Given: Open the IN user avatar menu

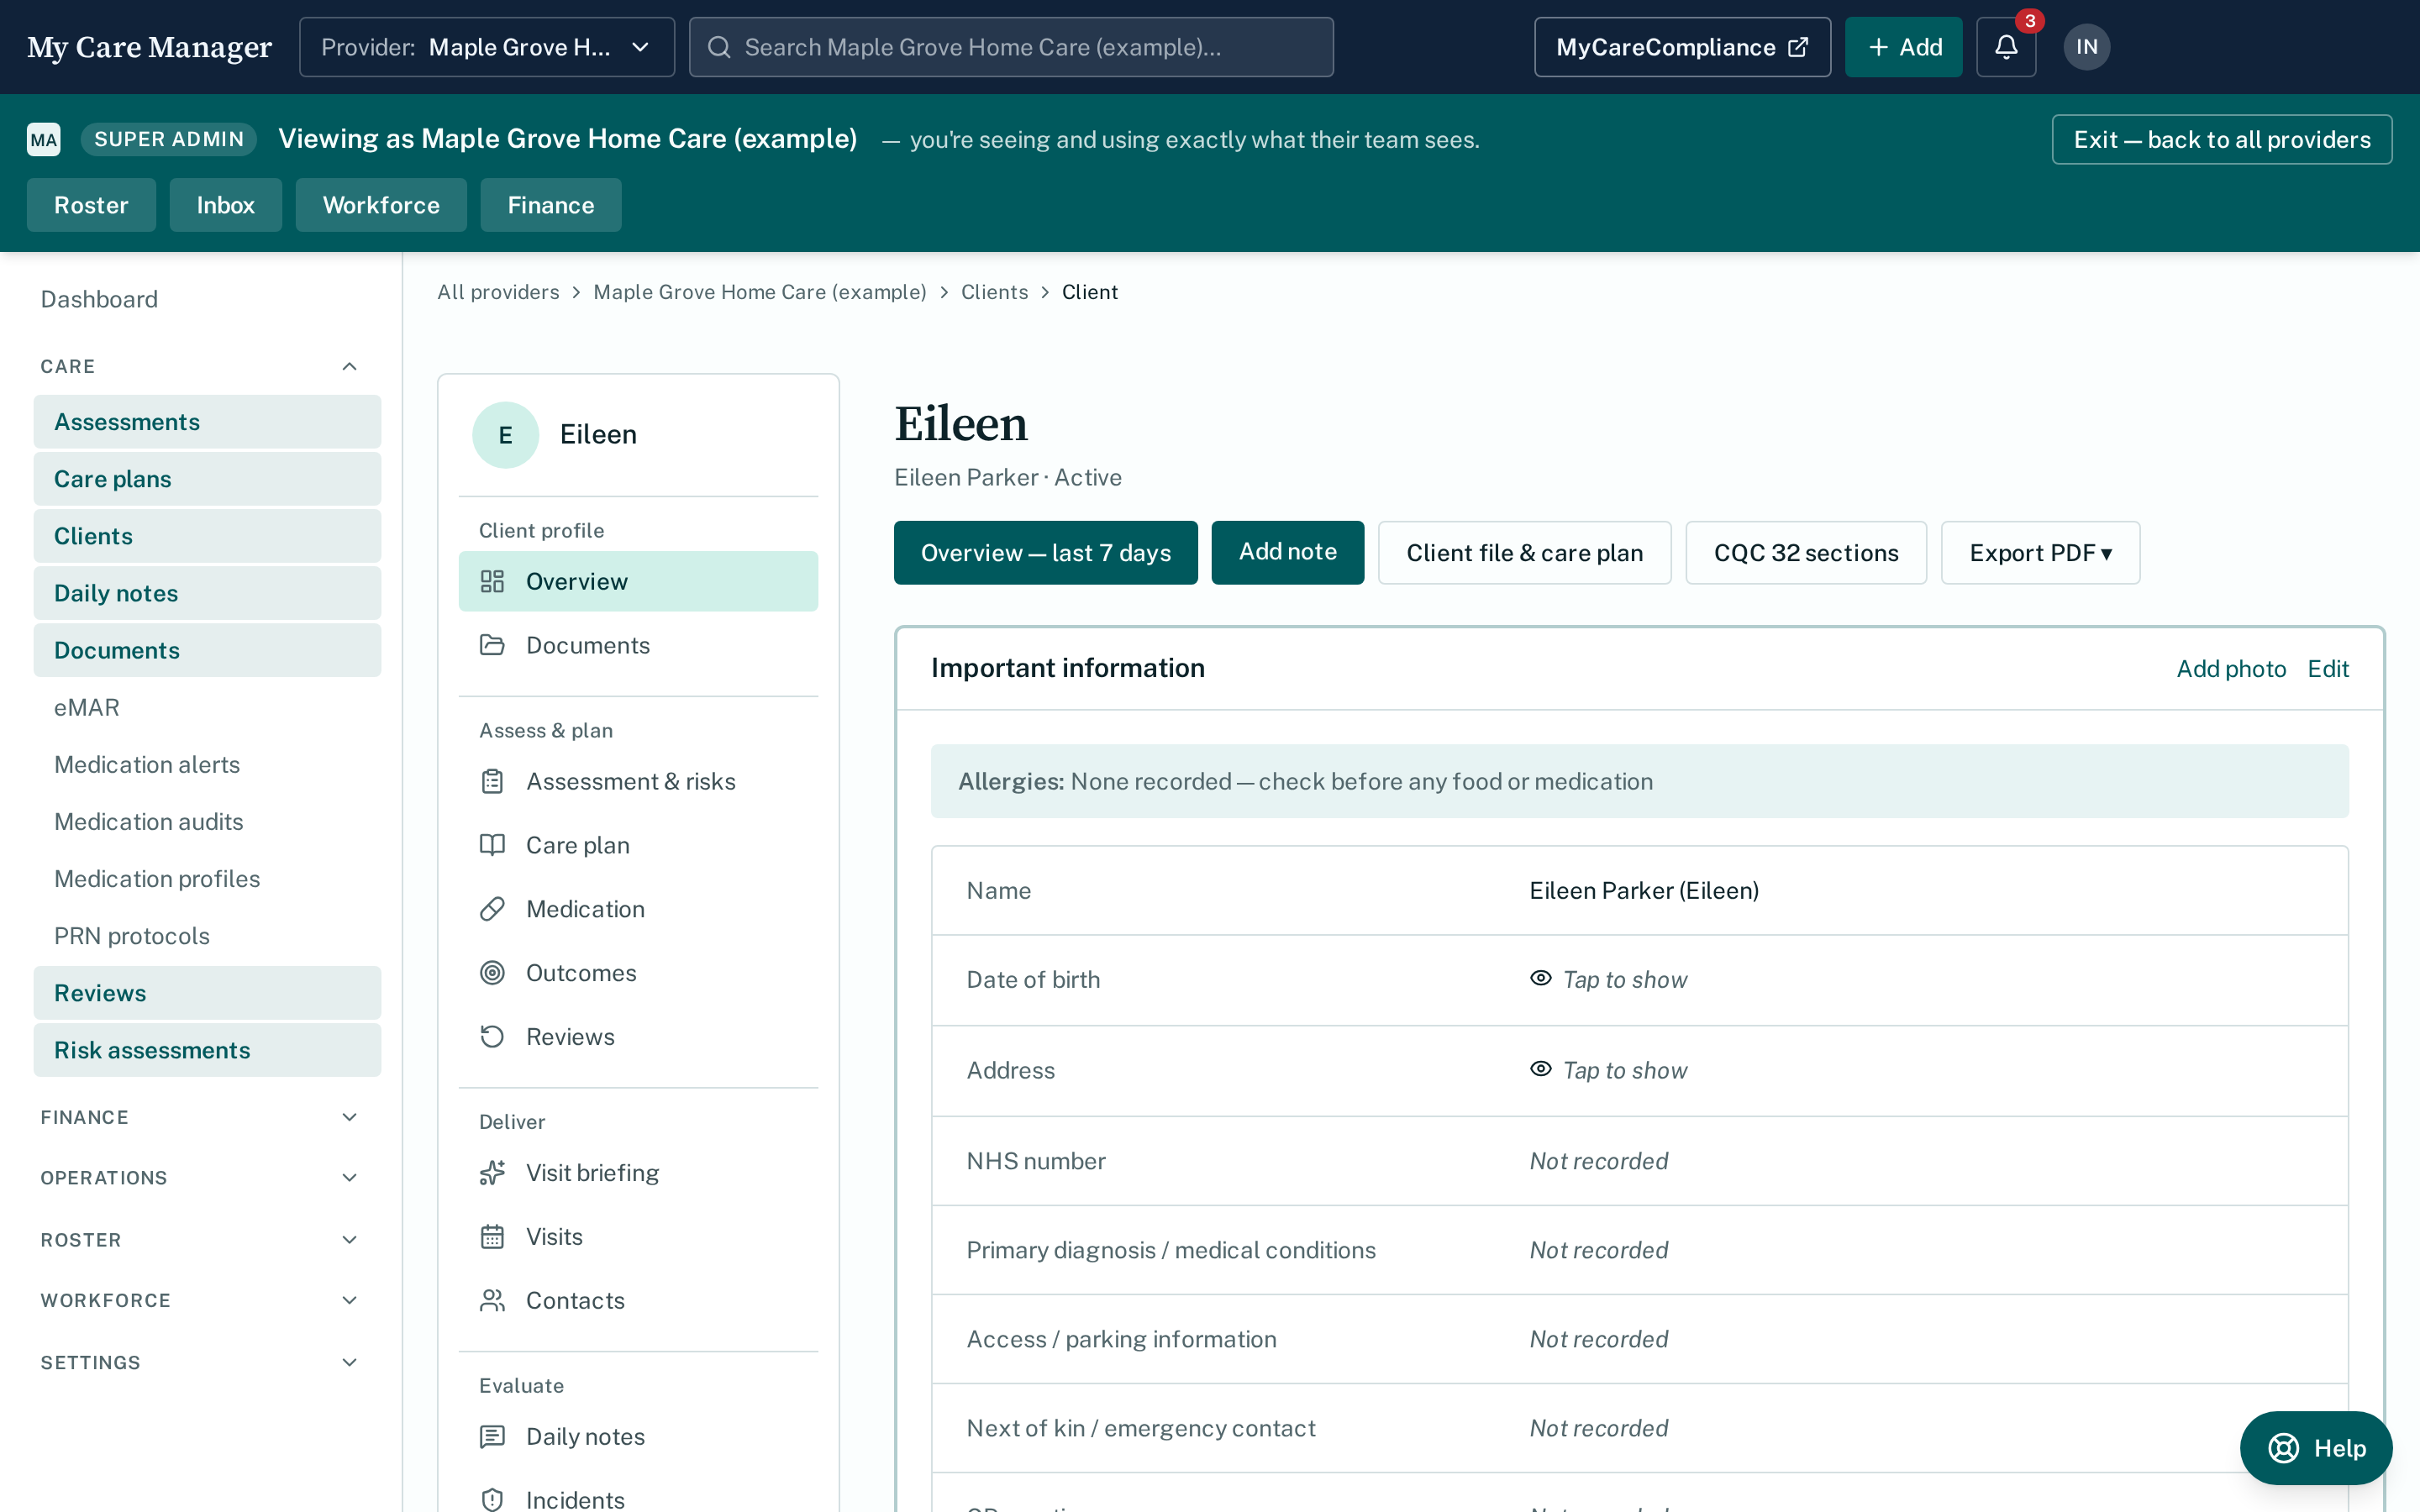Looking at the screenshot, I should pyautogui.click(x=2086, y=47).
